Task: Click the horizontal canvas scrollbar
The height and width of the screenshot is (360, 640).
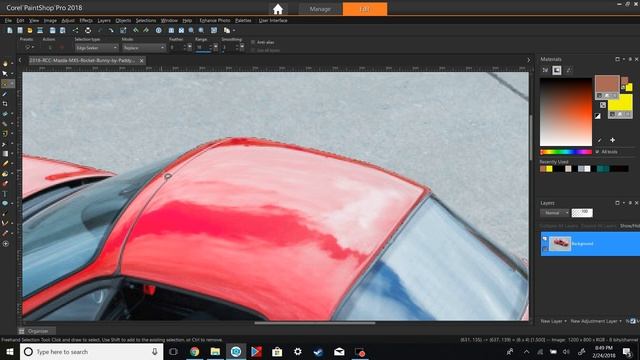Action: [x=314, y=323]
